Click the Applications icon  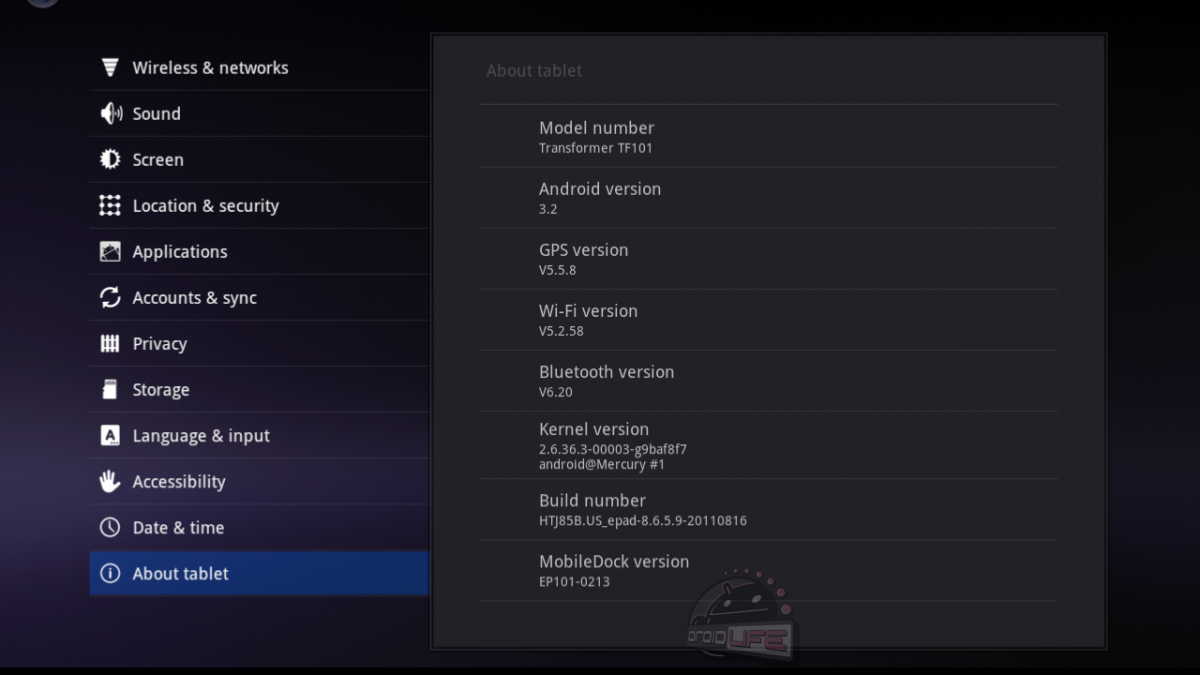110,252
